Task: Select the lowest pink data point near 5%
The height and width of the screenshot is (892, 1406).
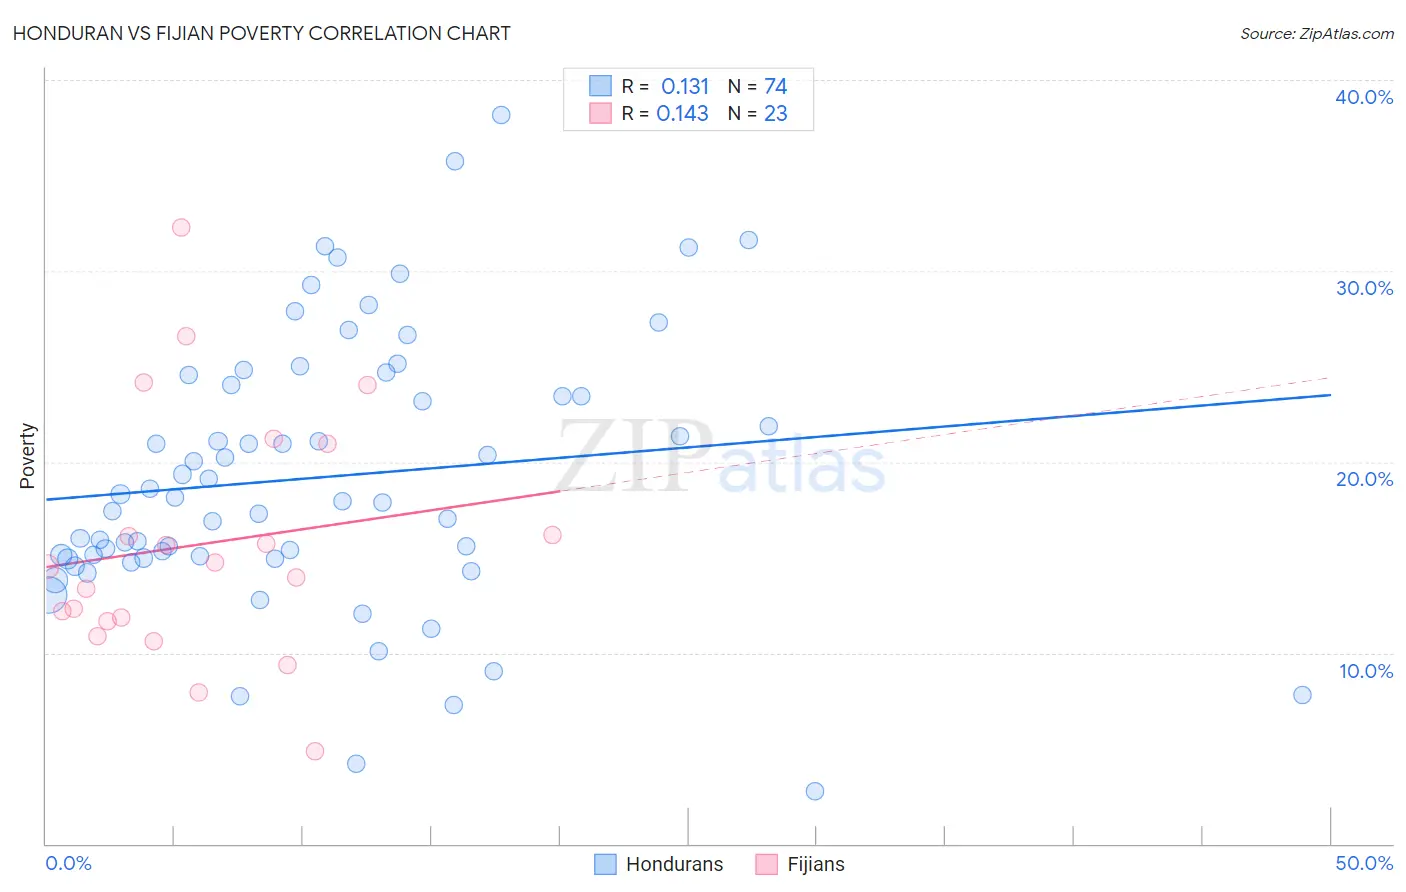Action: [315, 751]
